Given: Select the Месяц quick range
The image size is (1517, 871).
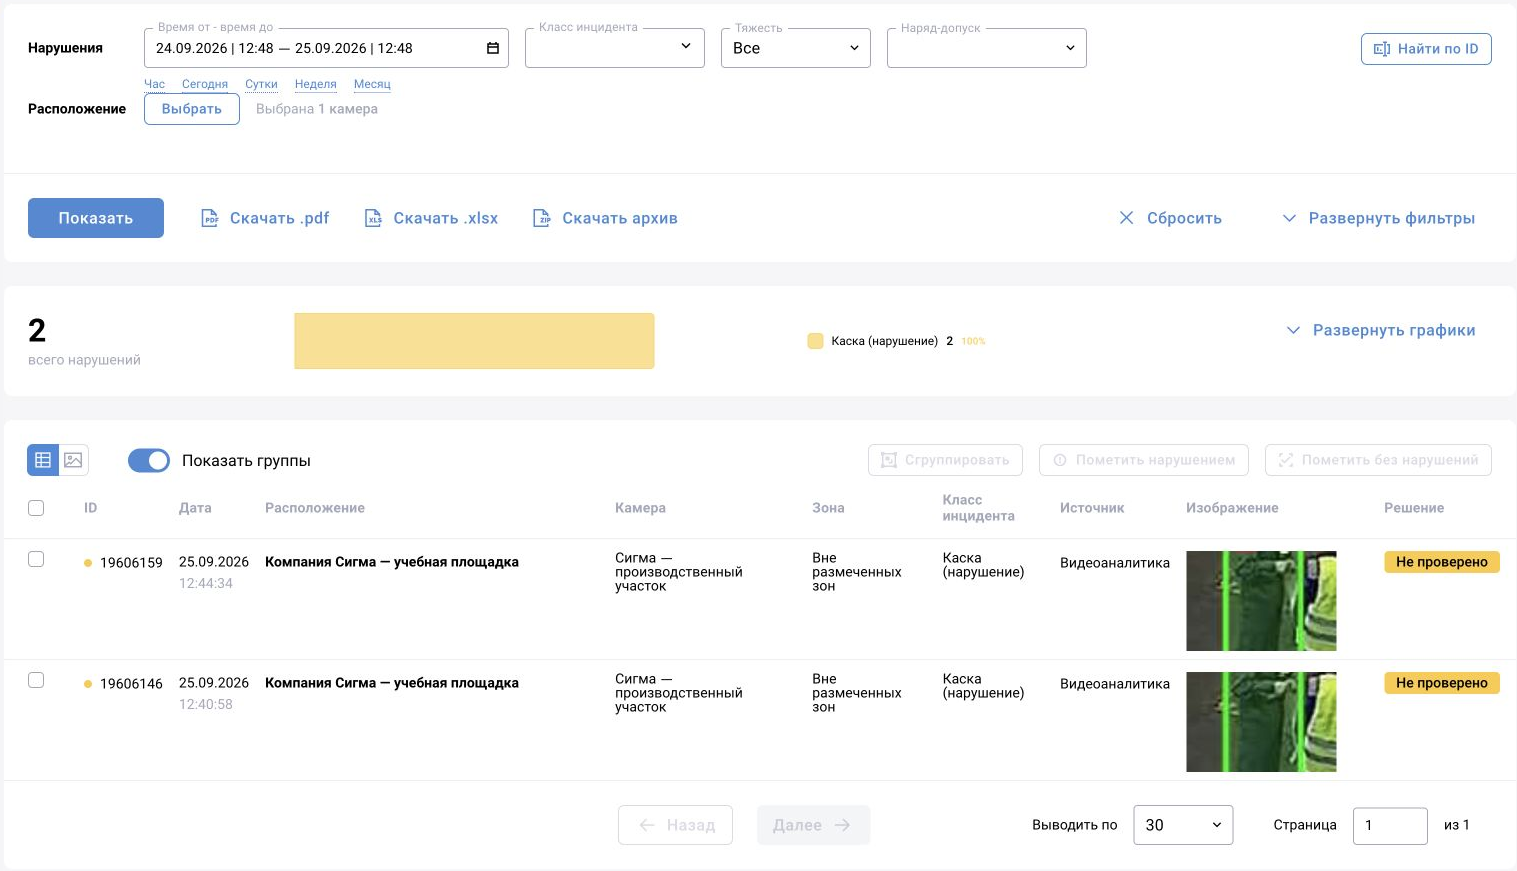Looking at the screenshot, I should 372,84.
